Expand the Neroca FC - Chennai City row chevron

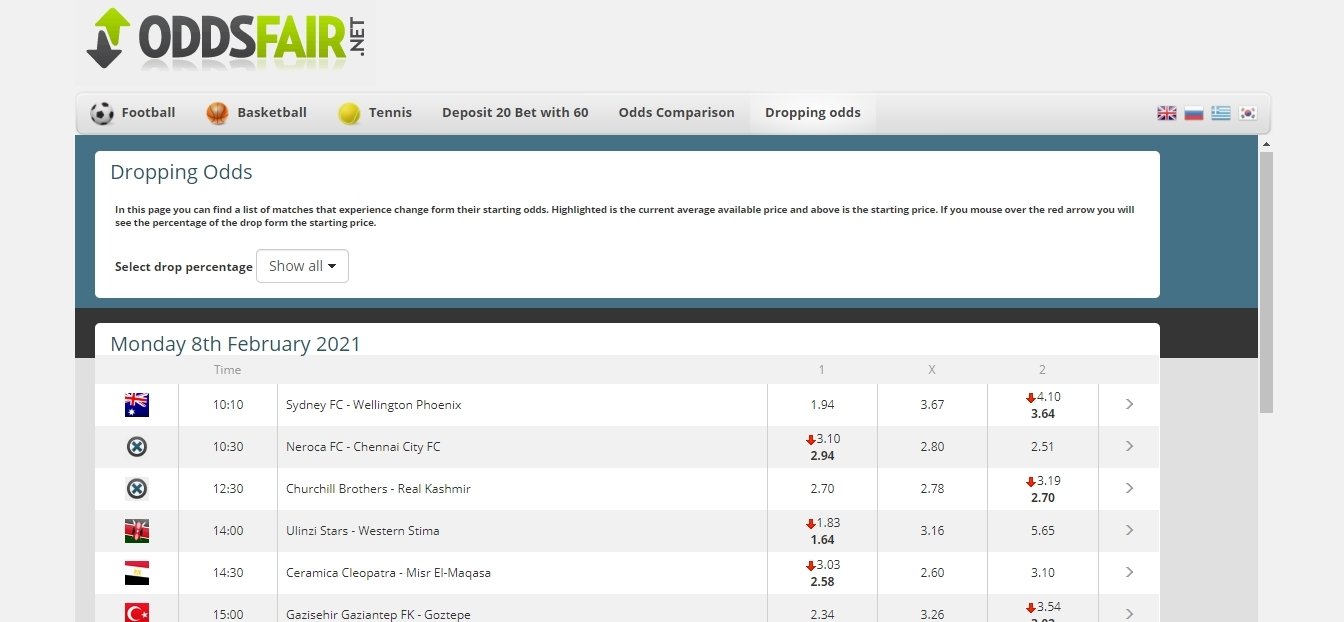point(1129,447)
